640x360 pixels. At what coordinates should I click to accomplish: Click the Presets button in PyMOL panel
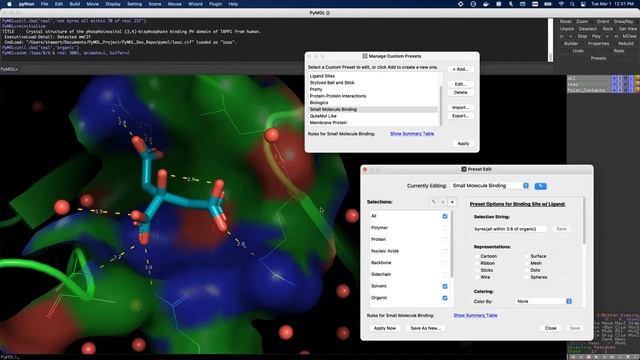[x=598, y=58]
